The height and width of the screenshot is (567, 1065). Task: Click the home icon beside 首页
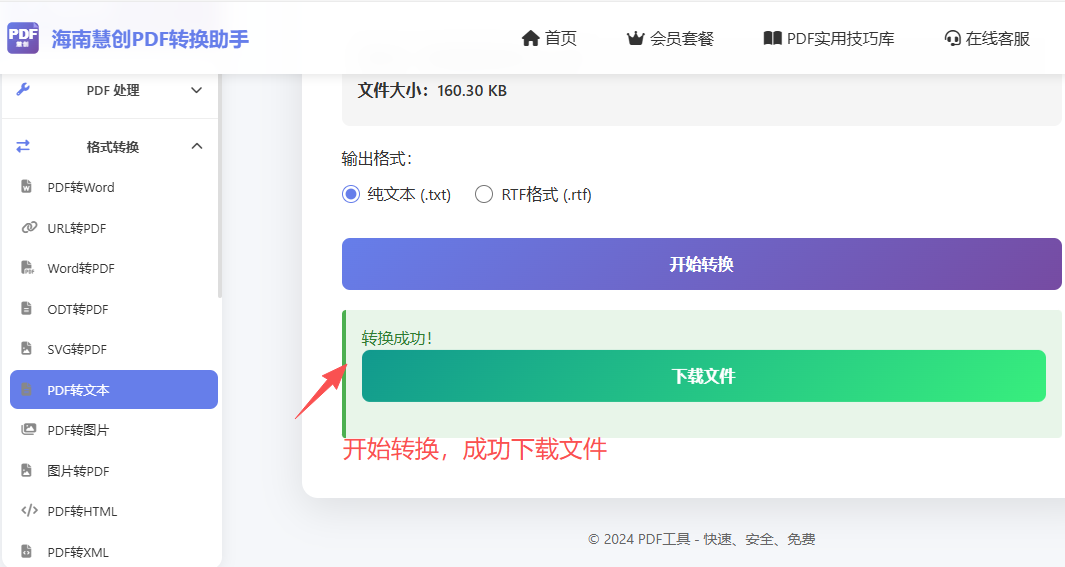coord(530,39)
